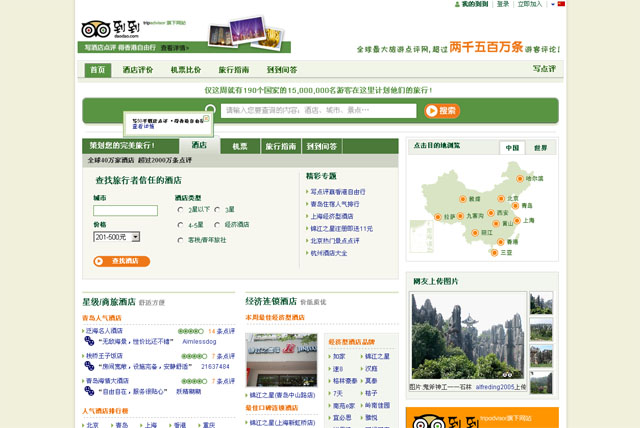Switch the map to the 世界 tab
640x428 pixels.
540,147
